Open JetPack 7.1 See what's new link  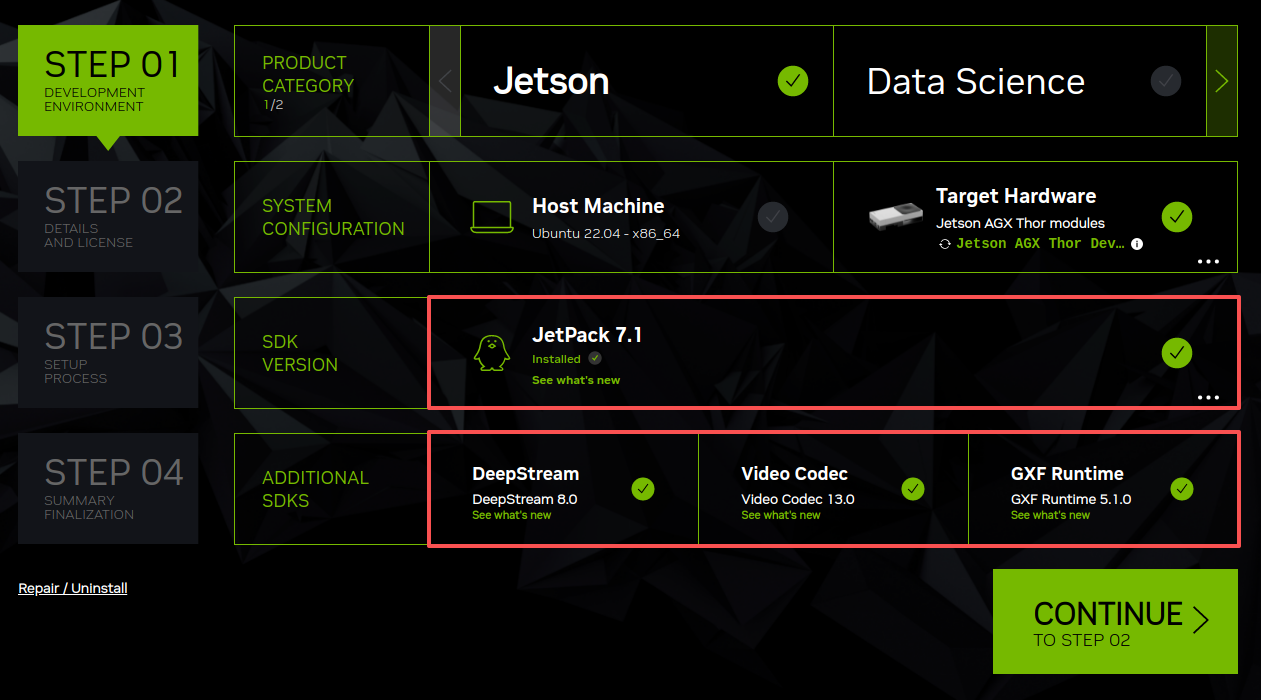pyautogui.click(x=576, y=380)
